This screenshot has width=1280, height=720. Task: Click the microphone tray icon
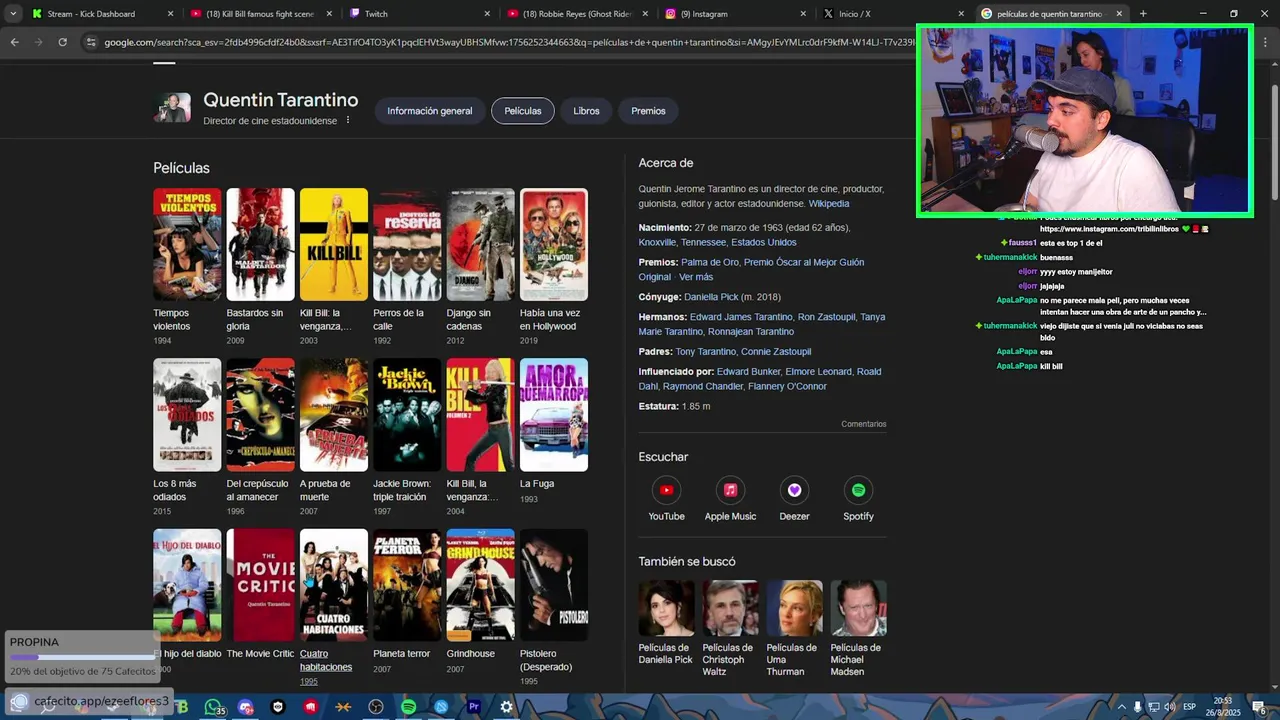(x=1137, y=707)
